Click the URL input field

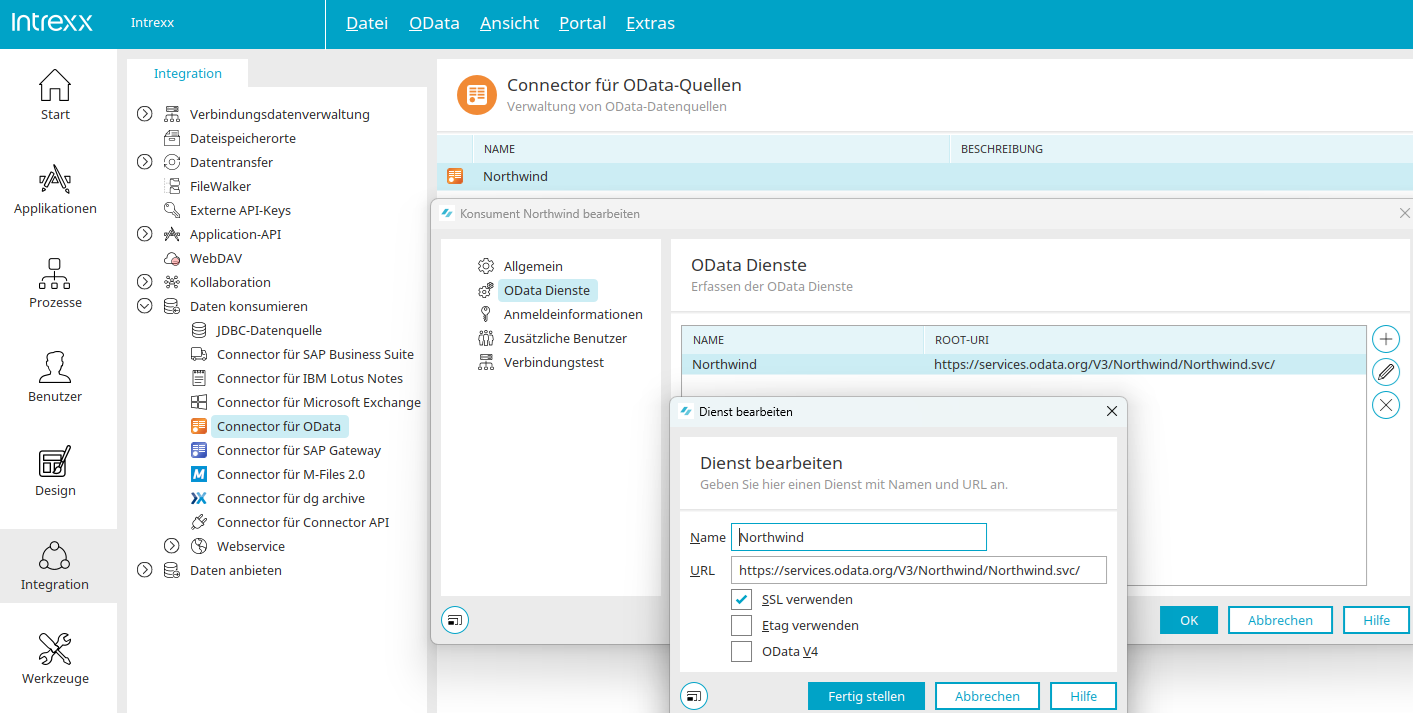(x=919, y=570)
